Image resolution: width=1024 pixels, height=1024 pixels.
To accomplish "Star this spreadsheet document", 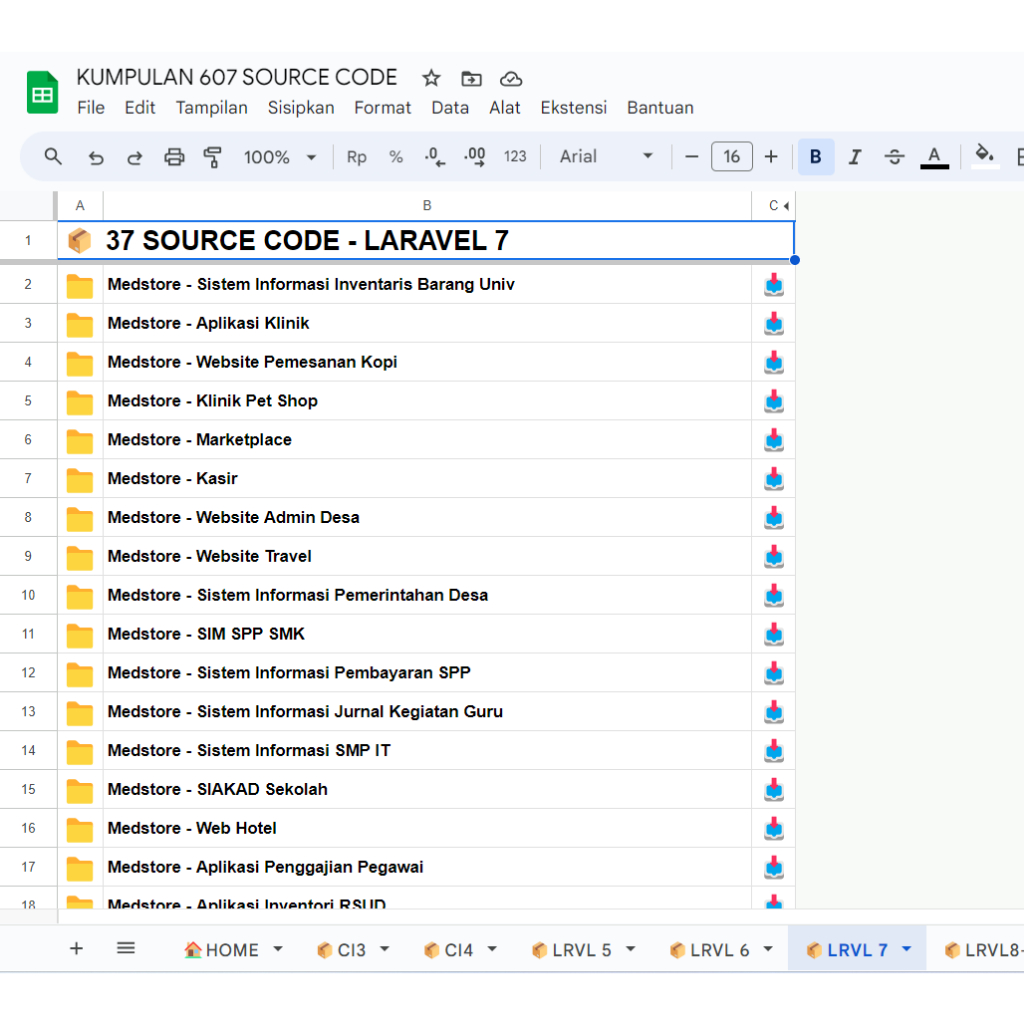I will point(431,78).
